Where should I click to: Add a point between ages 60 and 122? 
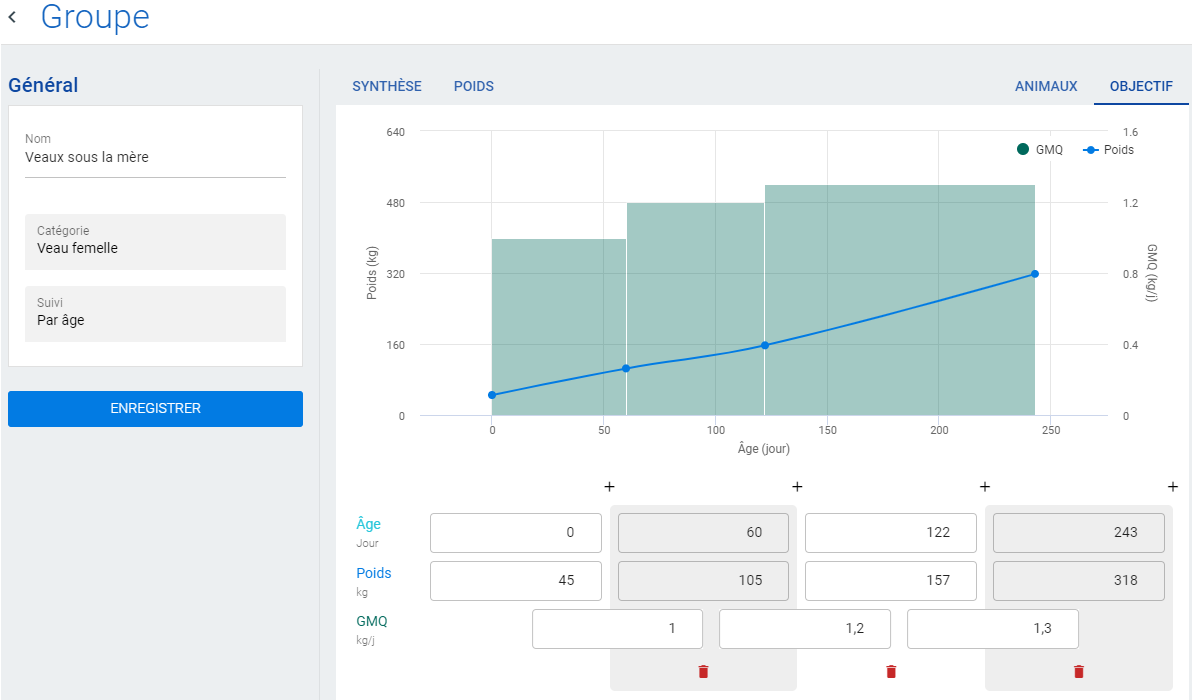click(797, 486)
